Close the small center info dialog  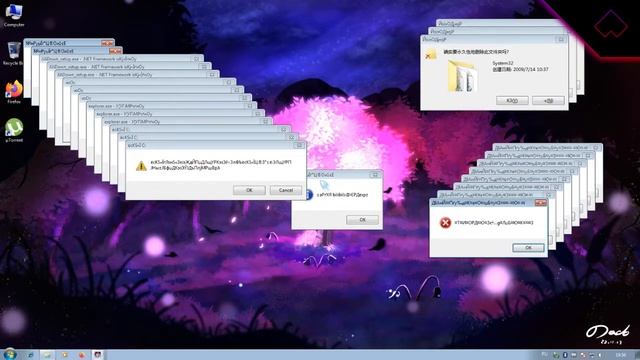(375, 175)
